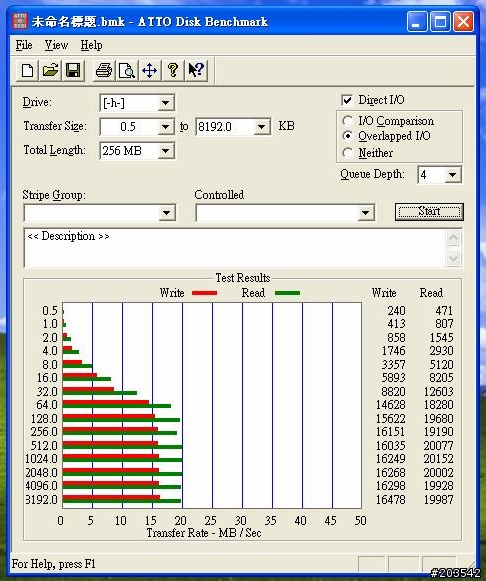Toggle the Direct I/O checkbox

[x=347, y=100]
